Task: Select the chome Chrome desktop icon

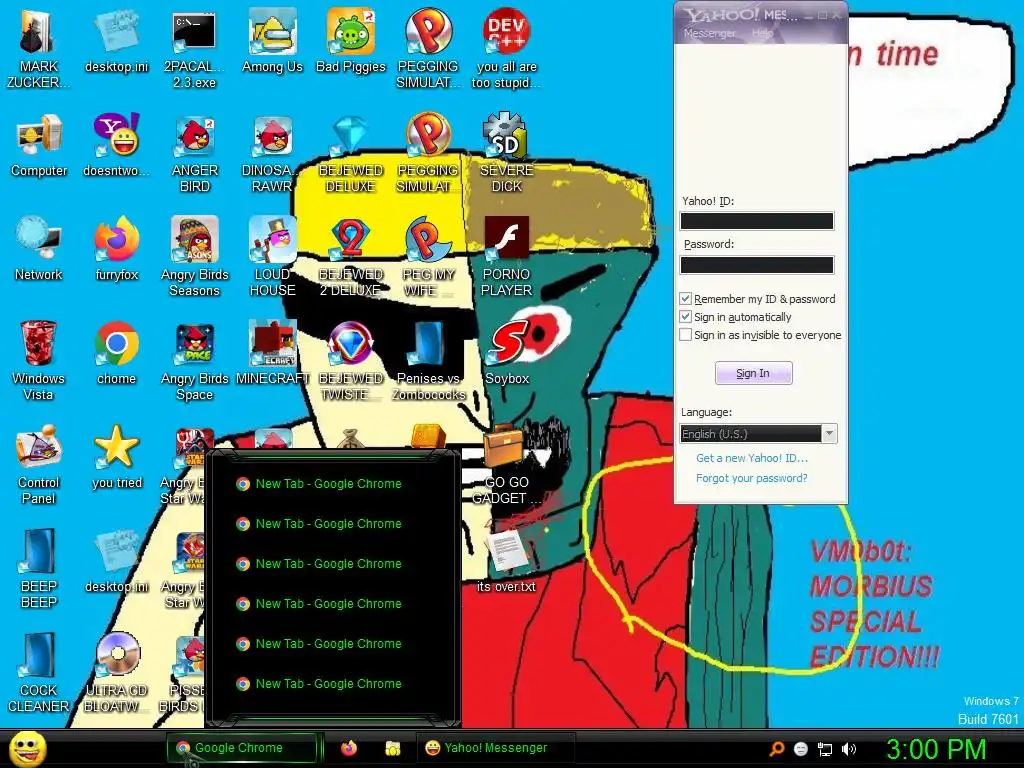Action: 116,353
